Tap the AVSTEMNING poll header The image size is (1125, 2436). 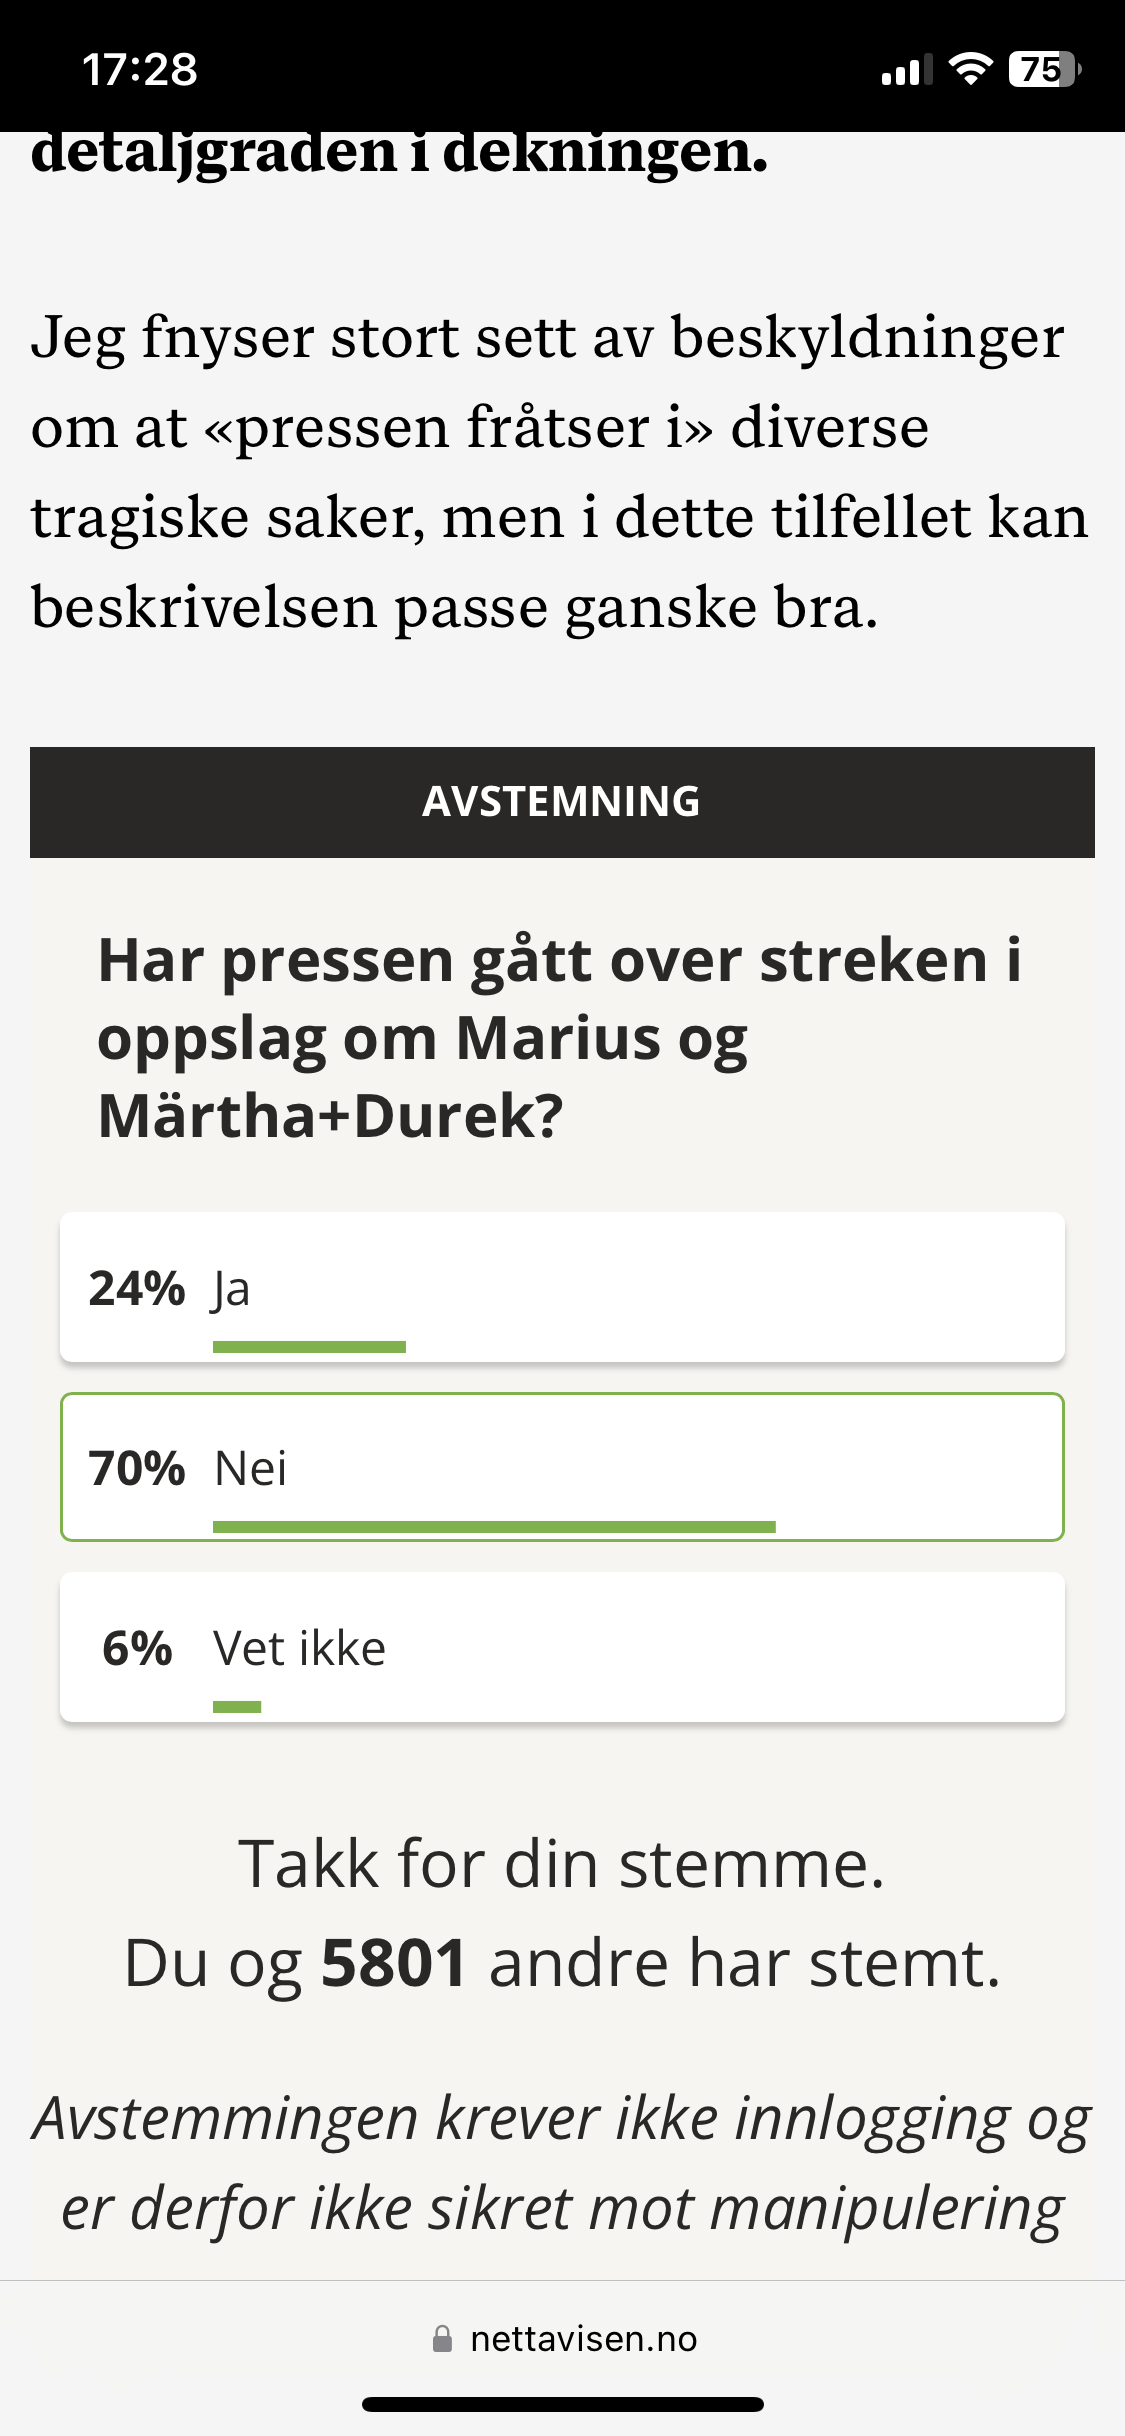562,802
